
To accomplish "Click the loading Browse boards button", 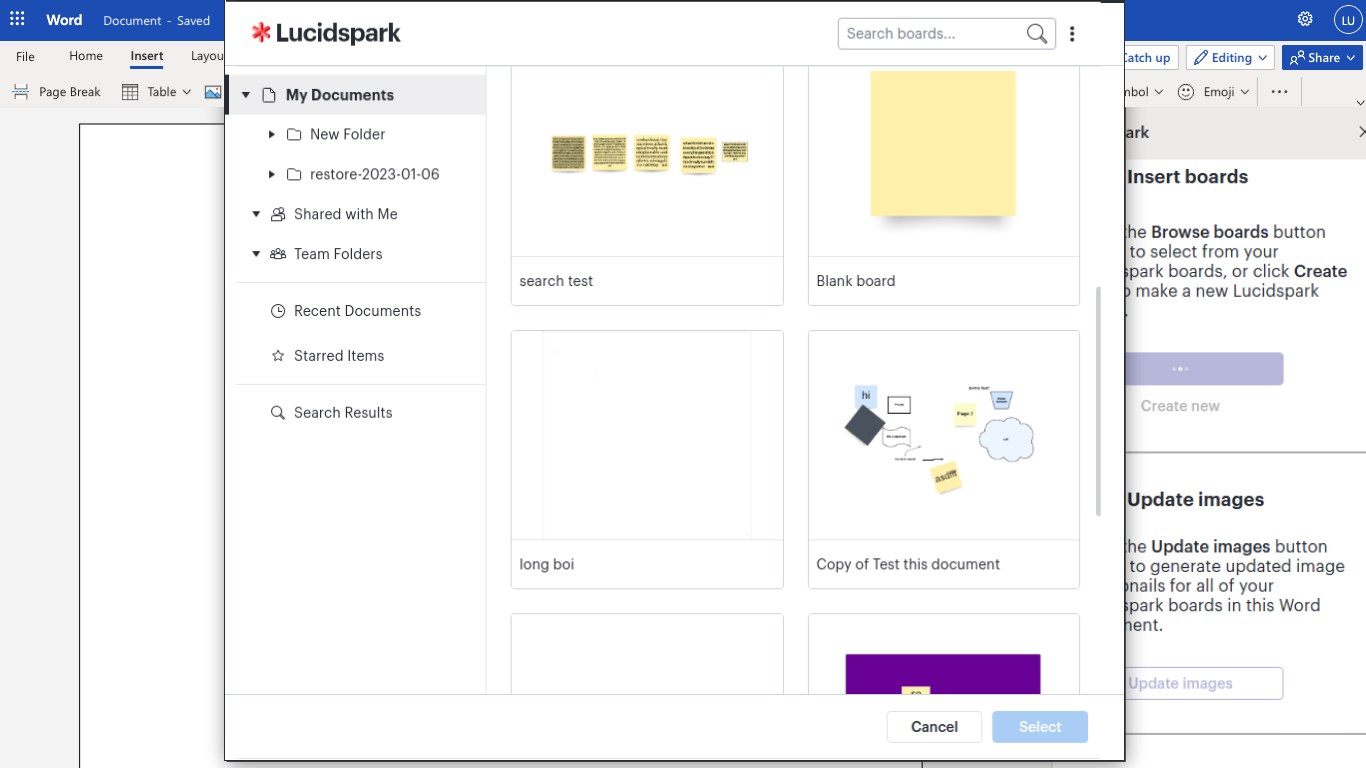I will coord(1204,369).
